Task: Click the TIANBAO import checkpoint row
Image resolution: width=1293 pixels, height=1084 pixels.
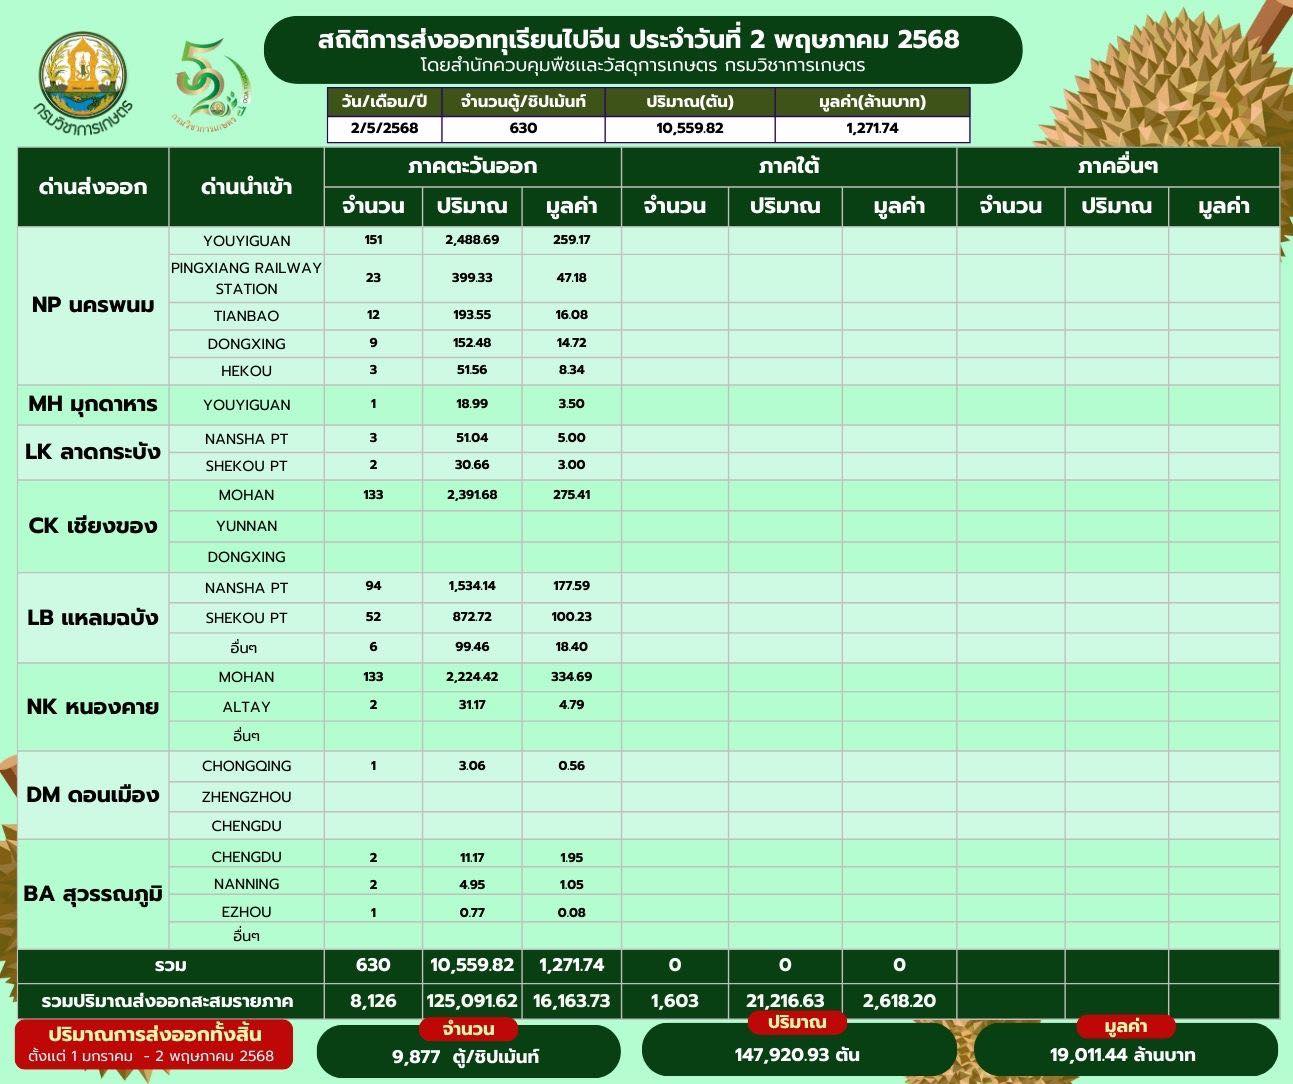Action: [246, 315]
